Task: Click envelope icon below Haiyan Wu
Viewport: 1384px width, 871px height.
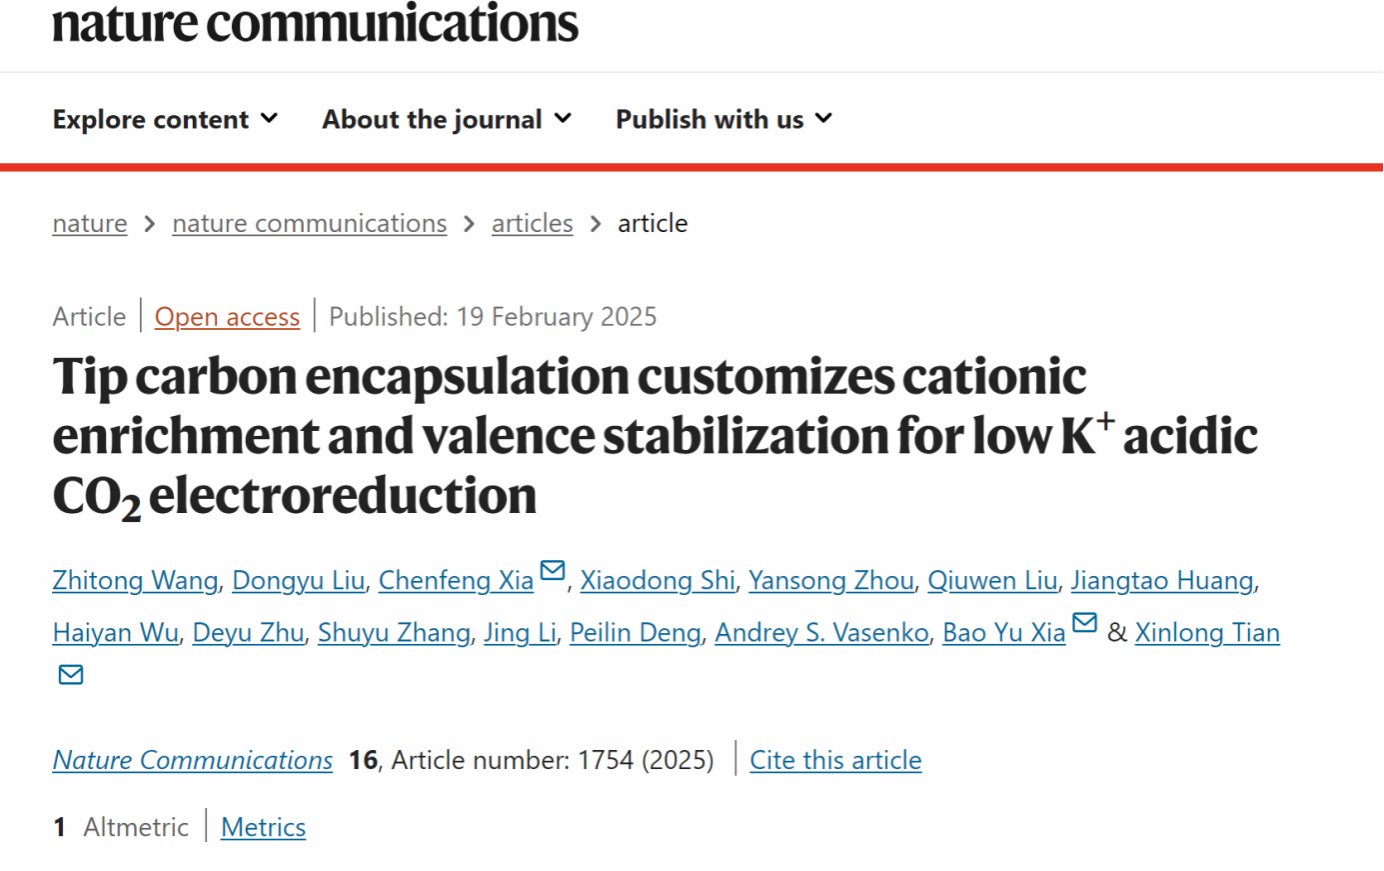Action: [71, 675]
